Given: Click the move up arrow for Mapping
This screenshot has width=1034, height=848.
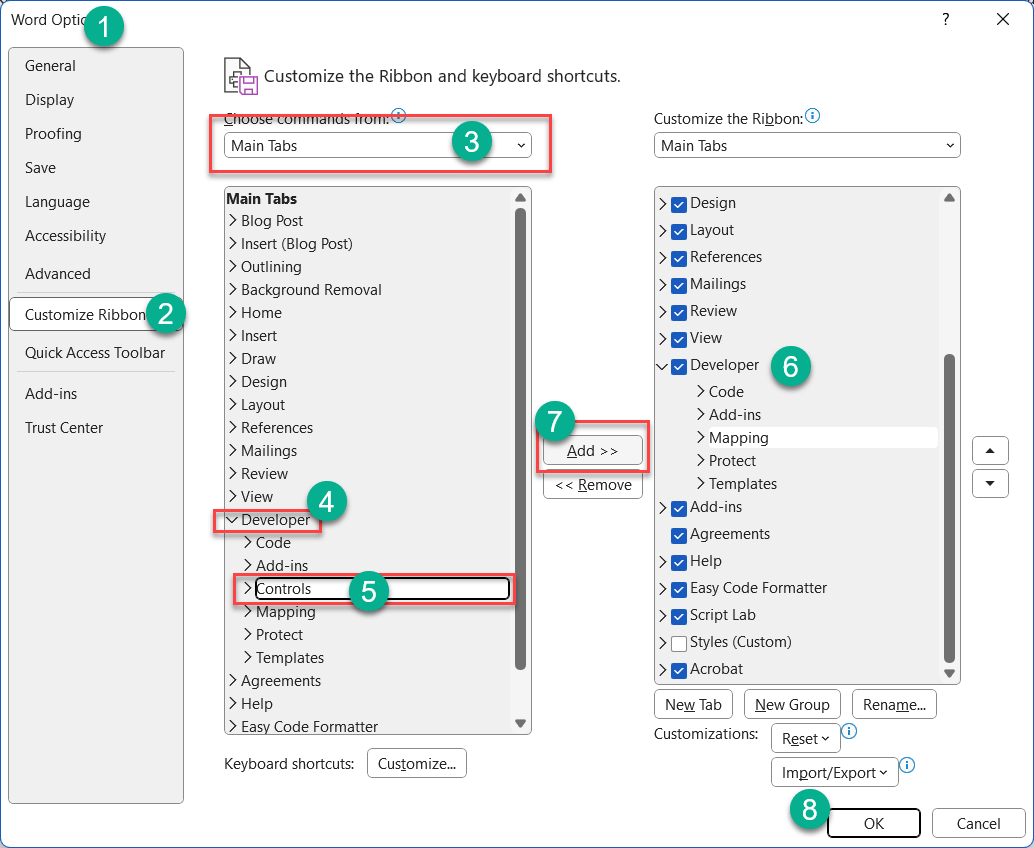Looking at the screenshot, I should click(990, 450).
